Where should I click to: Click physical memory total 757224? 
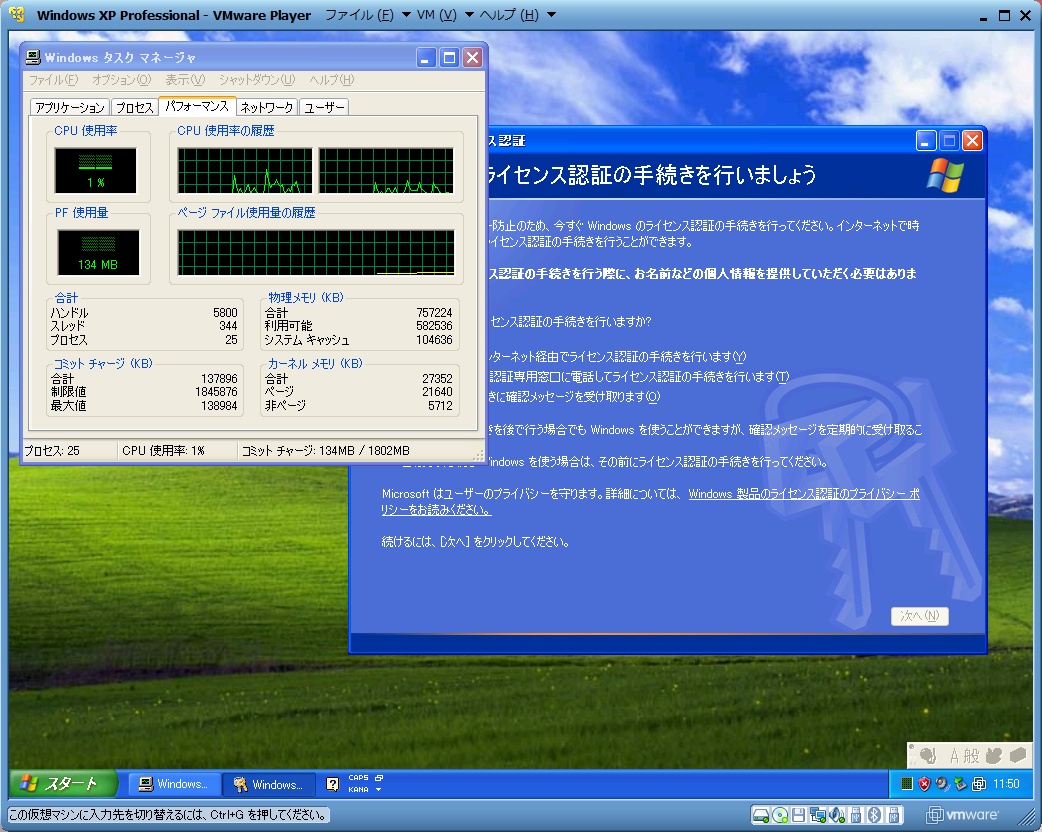(435, 312)
